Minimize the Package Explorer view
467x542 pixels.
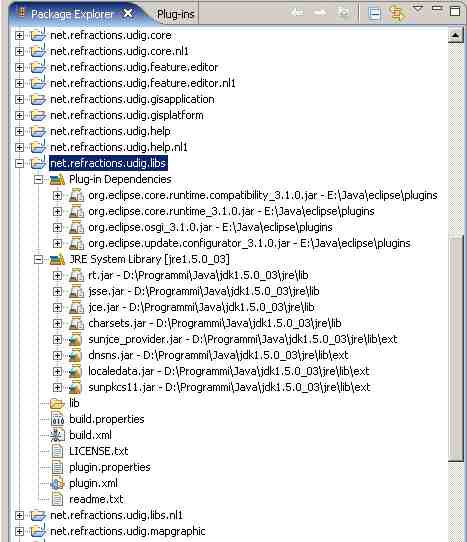[437, 8]
